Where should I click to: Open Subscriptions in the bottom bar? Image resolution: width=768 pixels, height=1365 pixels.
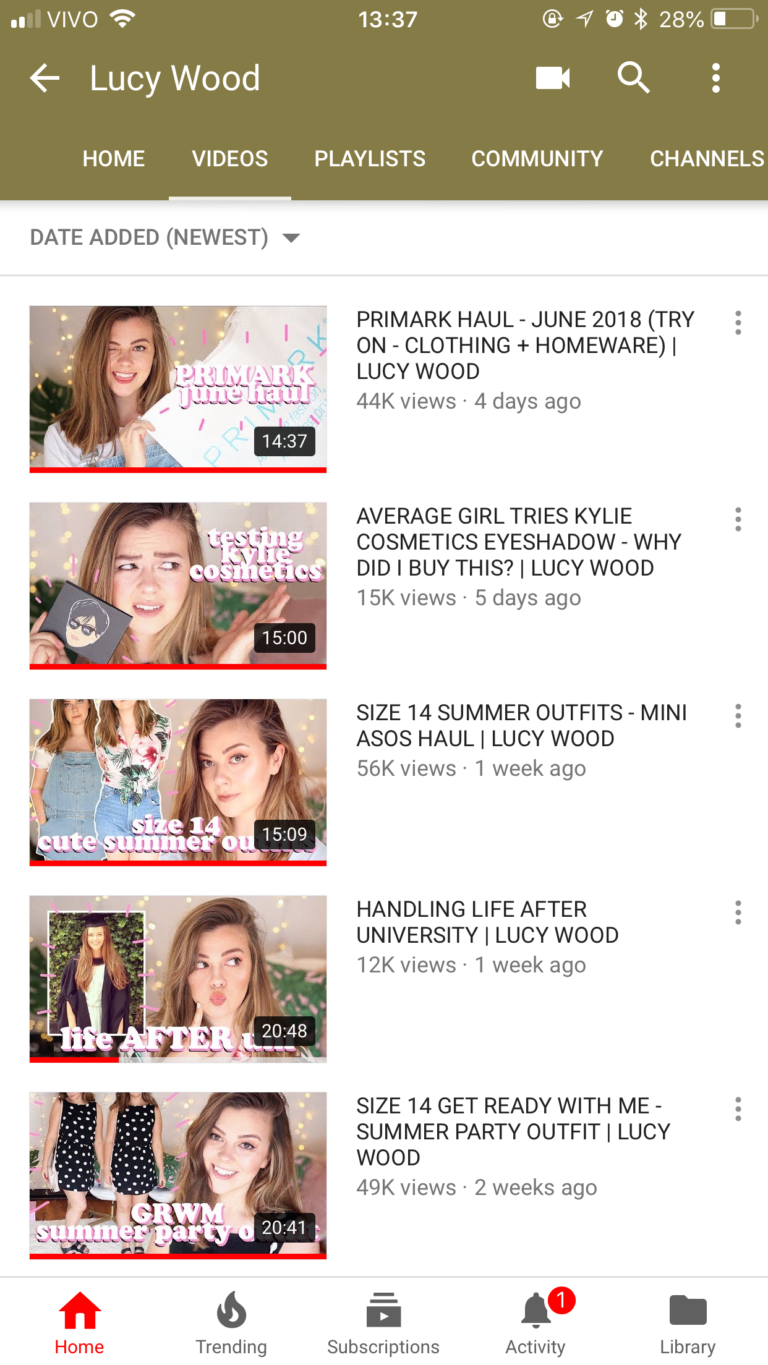(383, 1324)
